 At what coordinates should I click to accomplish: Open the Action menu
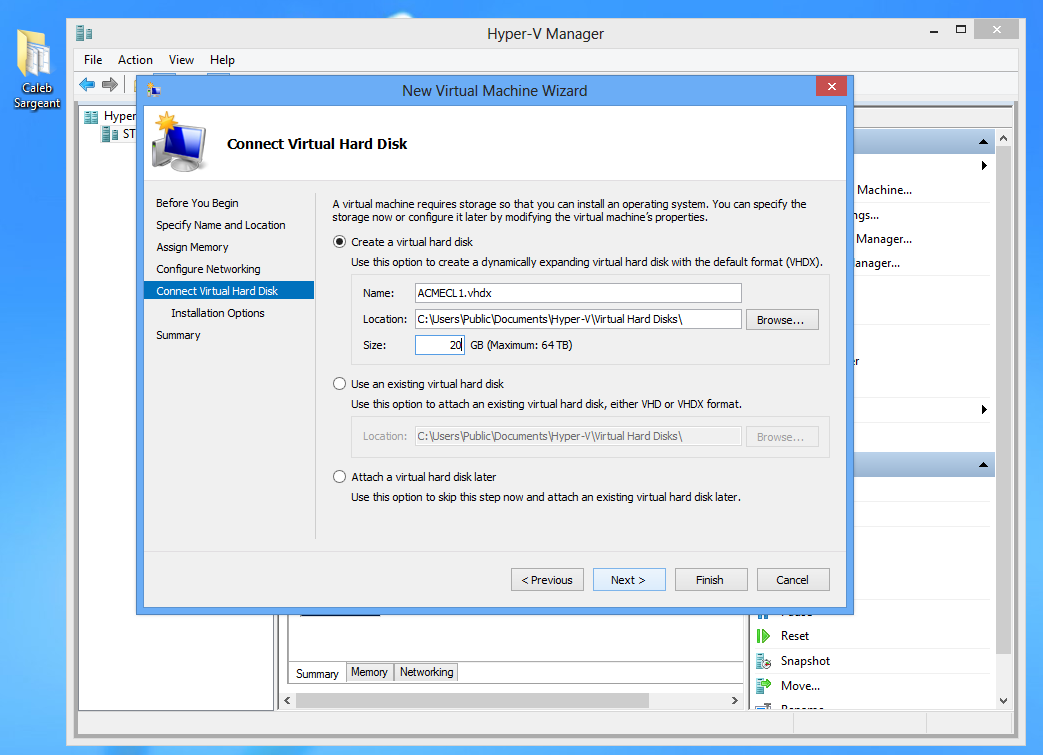point(135,60)
